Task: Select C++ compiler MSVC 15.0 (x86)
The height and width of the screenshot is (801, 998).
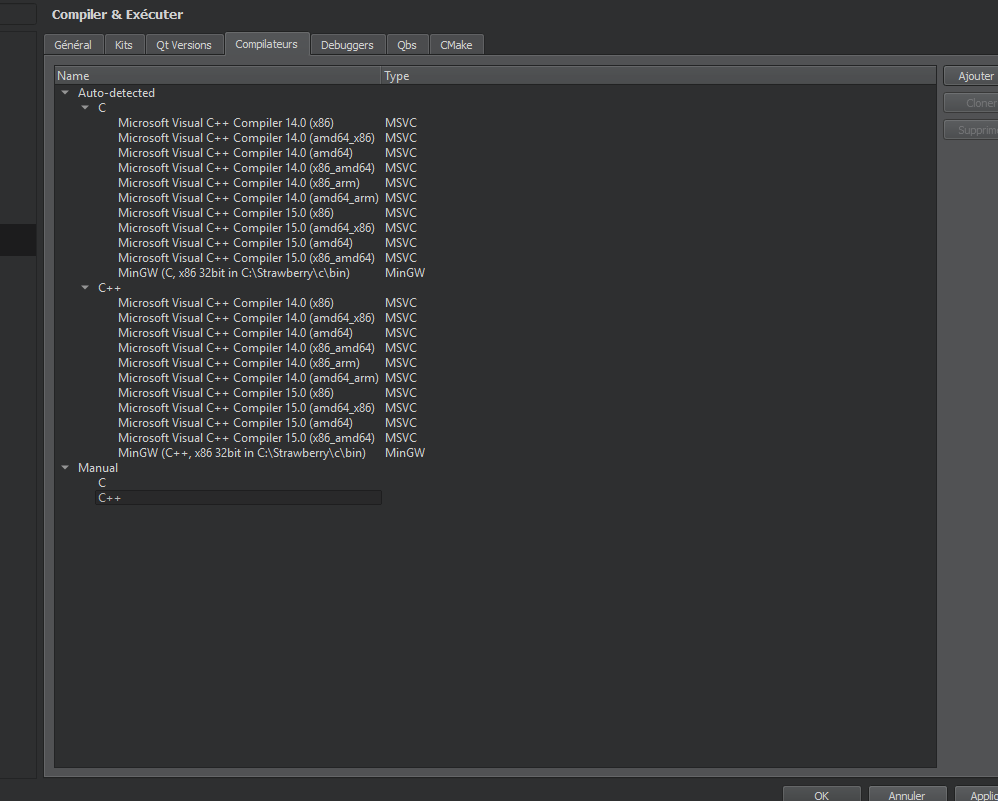Action: click(226, 393)
